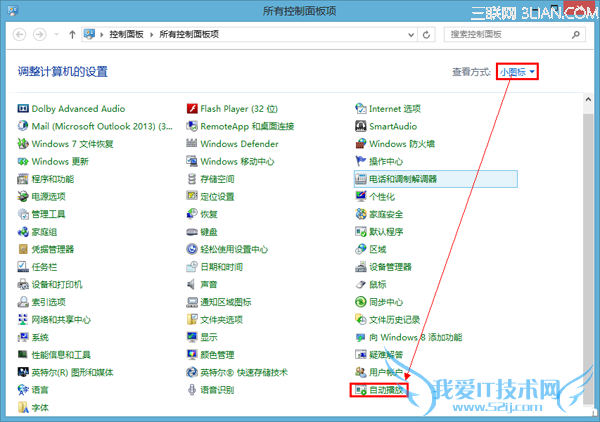The image size is (600, 422).
Task: Open Windows 7 文件恢复 icon
Action: [23, 144]
